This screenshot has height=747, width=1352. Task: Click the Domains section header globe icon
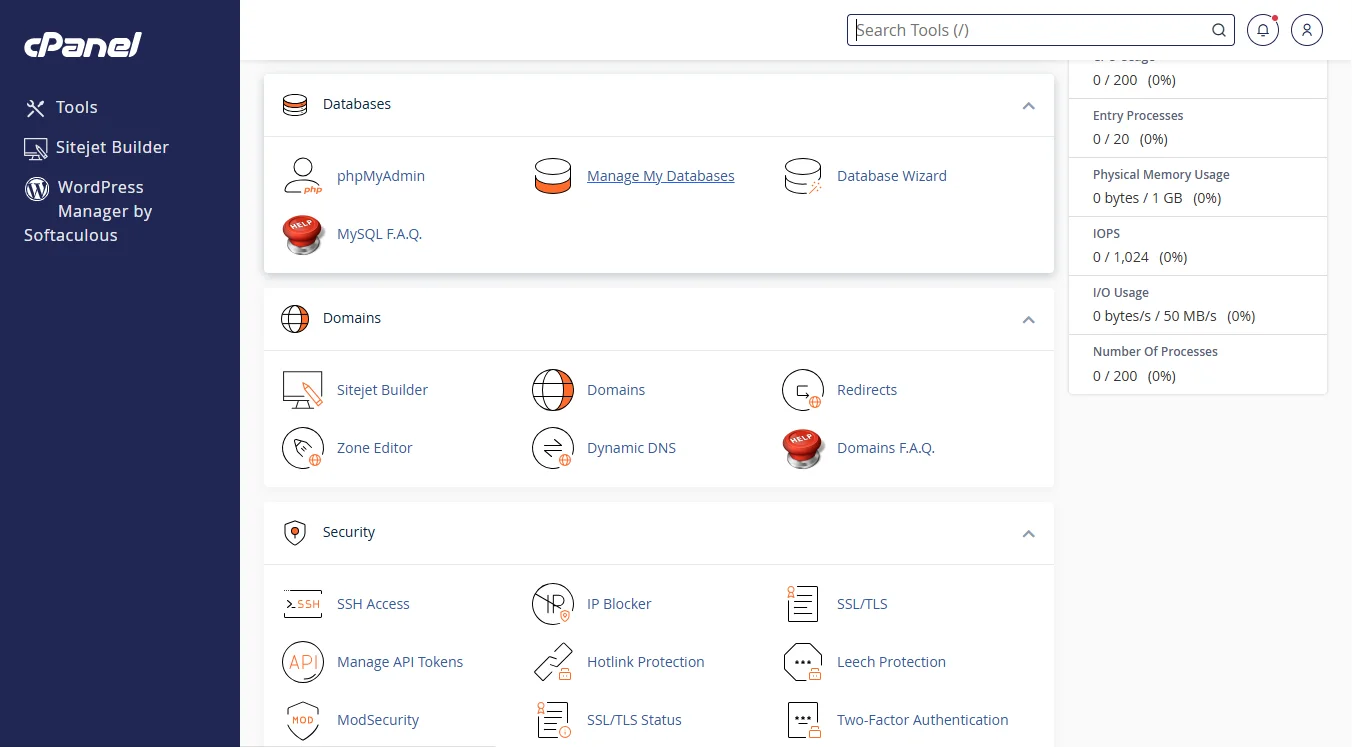tap(295, 319)
